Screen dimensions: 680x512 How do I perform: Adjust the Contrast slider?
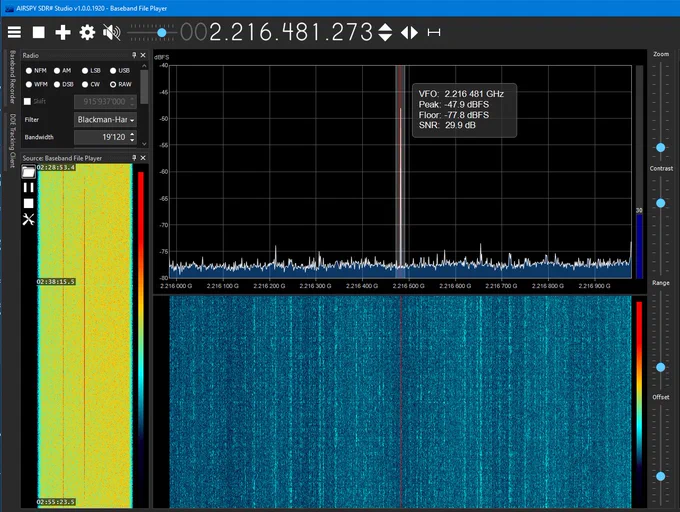click(x=660, y=203)
